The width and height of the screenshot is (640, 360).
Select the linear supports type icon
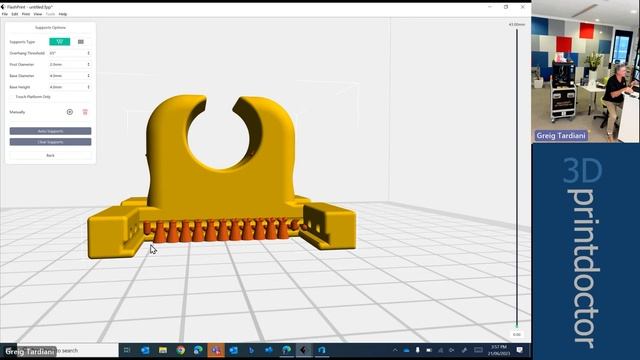click(x=81, y=42)
